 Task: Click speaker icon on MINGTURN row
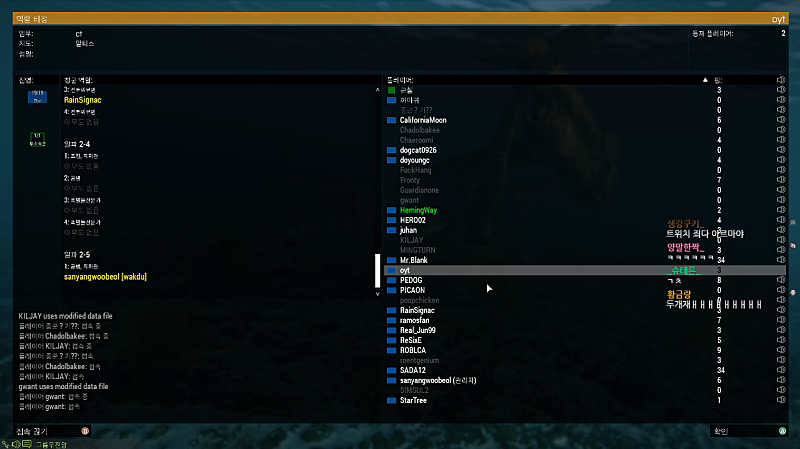[781, 250]
